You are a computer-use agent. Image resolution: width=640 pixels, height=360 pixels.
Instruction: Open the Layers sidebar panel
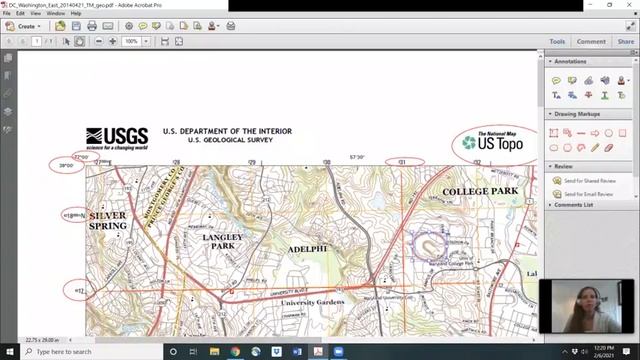(x=8, y=111)
